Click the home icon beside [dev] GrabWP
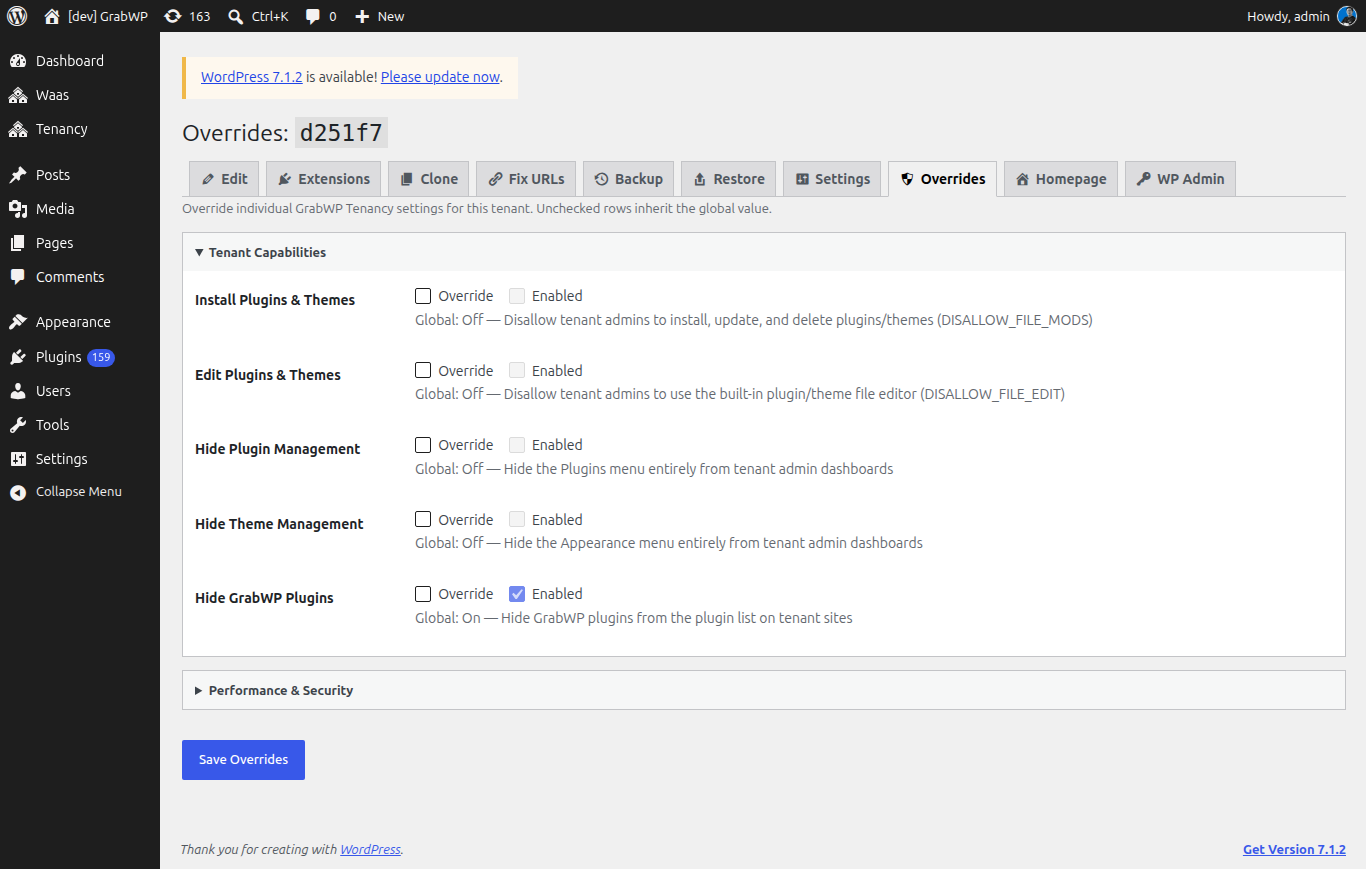1366x869 pixels. tap(52, 16)
